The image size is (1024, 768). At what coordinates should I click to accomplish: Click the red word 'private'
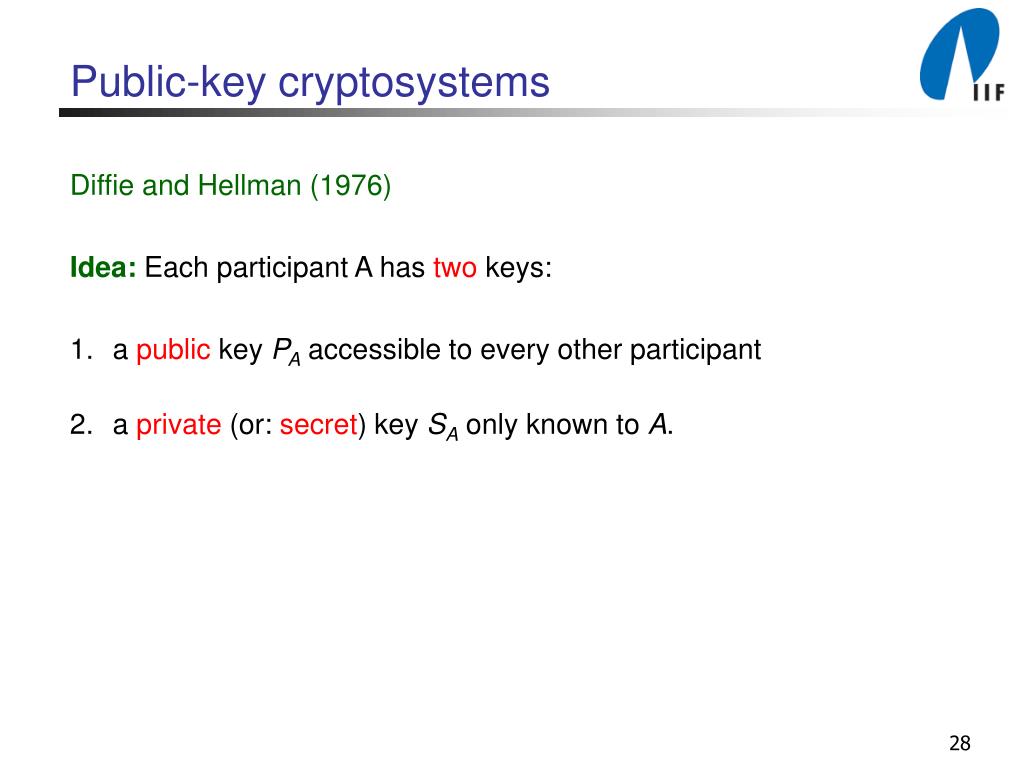point(178,425)
